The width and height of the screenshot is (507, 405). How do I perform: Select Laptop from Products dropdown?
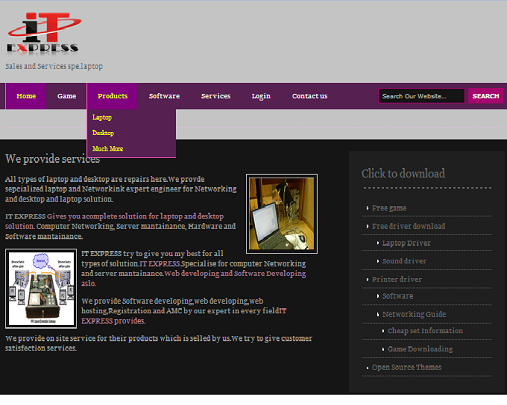[x=102, y=117]
